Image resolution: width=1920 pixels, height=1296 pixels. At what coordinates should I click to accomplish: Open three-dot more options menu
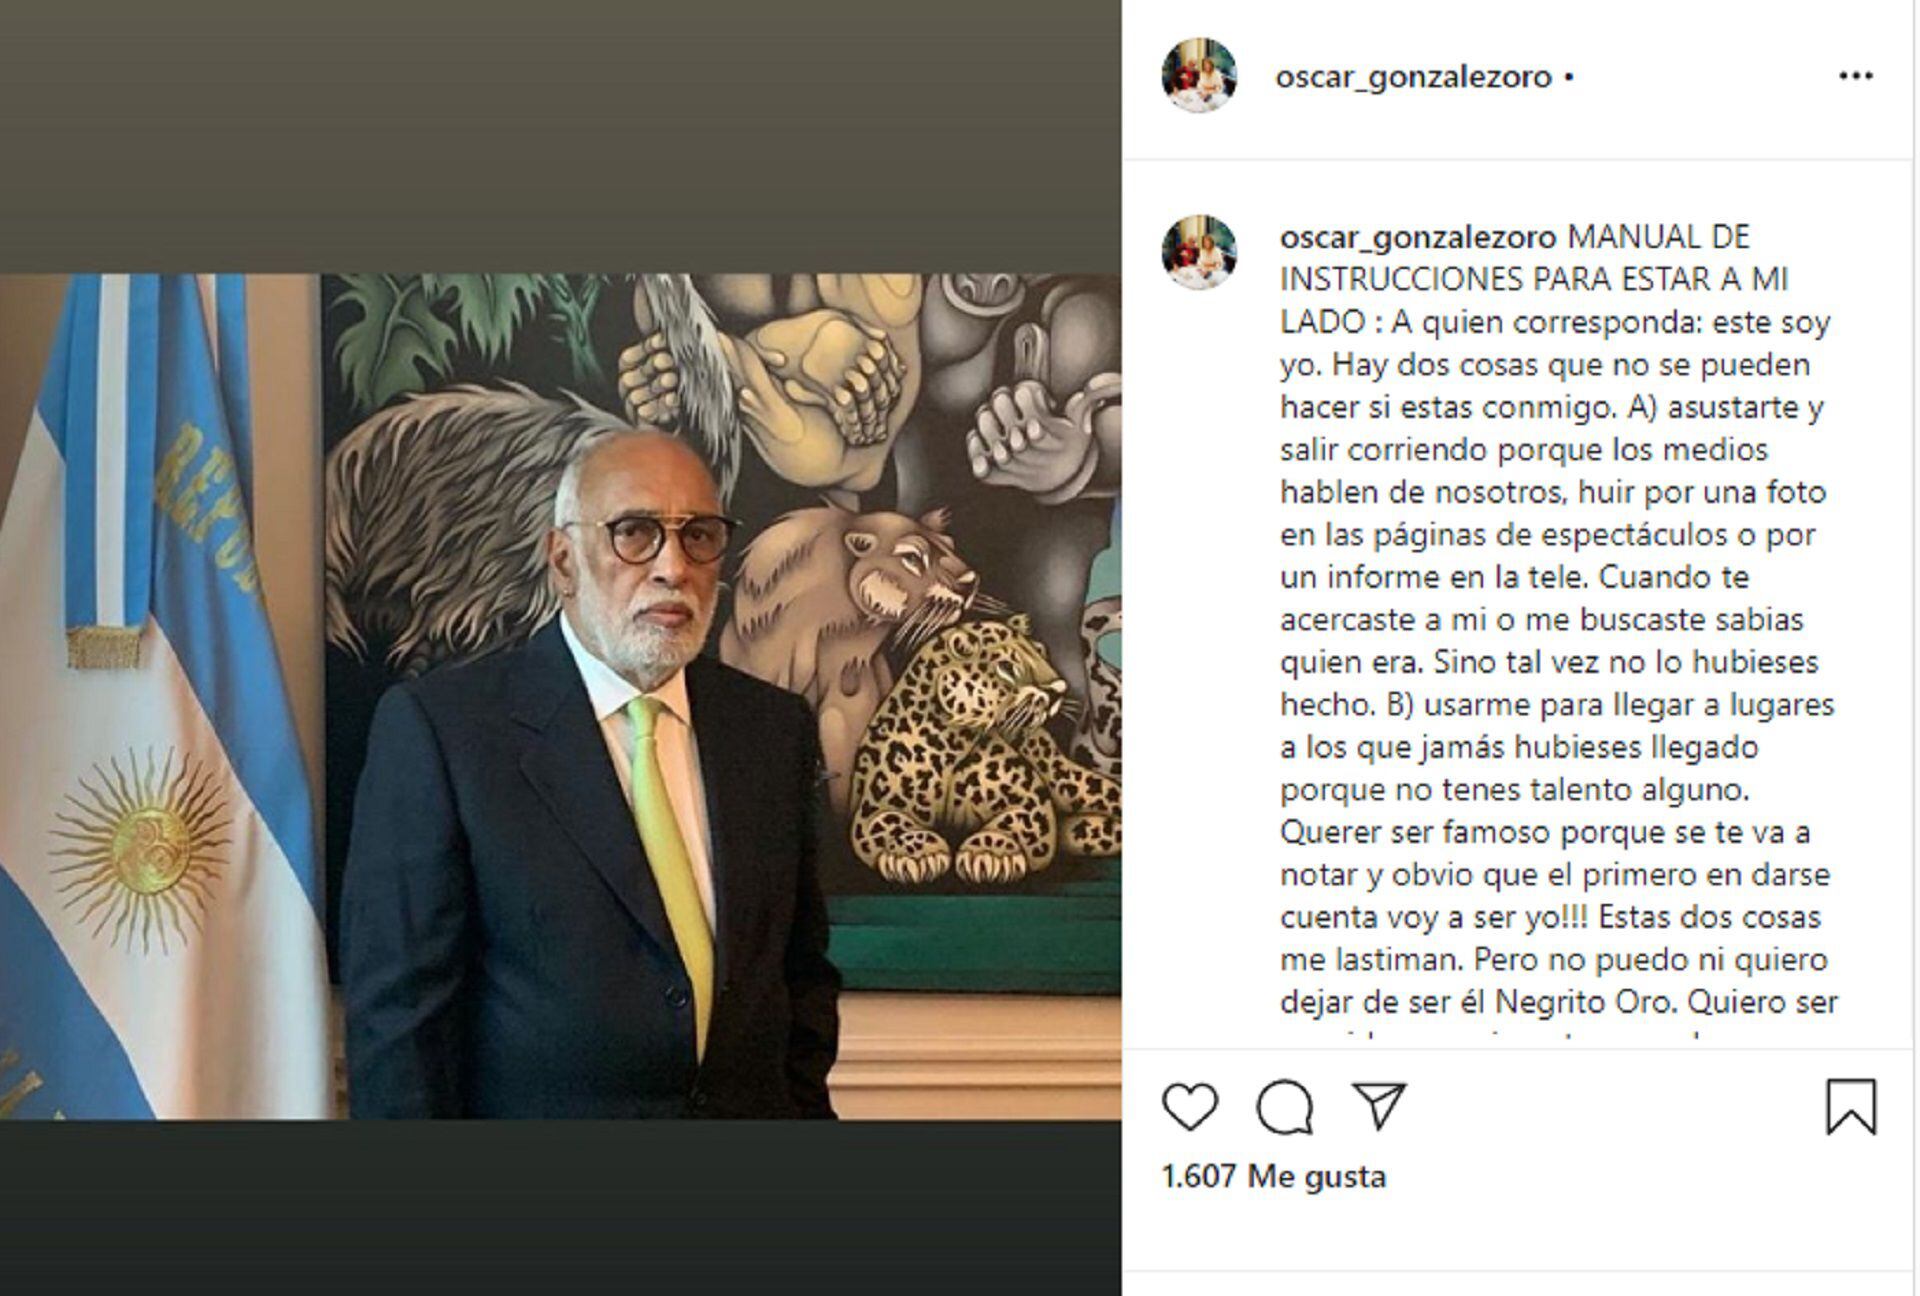[1855, 76]
